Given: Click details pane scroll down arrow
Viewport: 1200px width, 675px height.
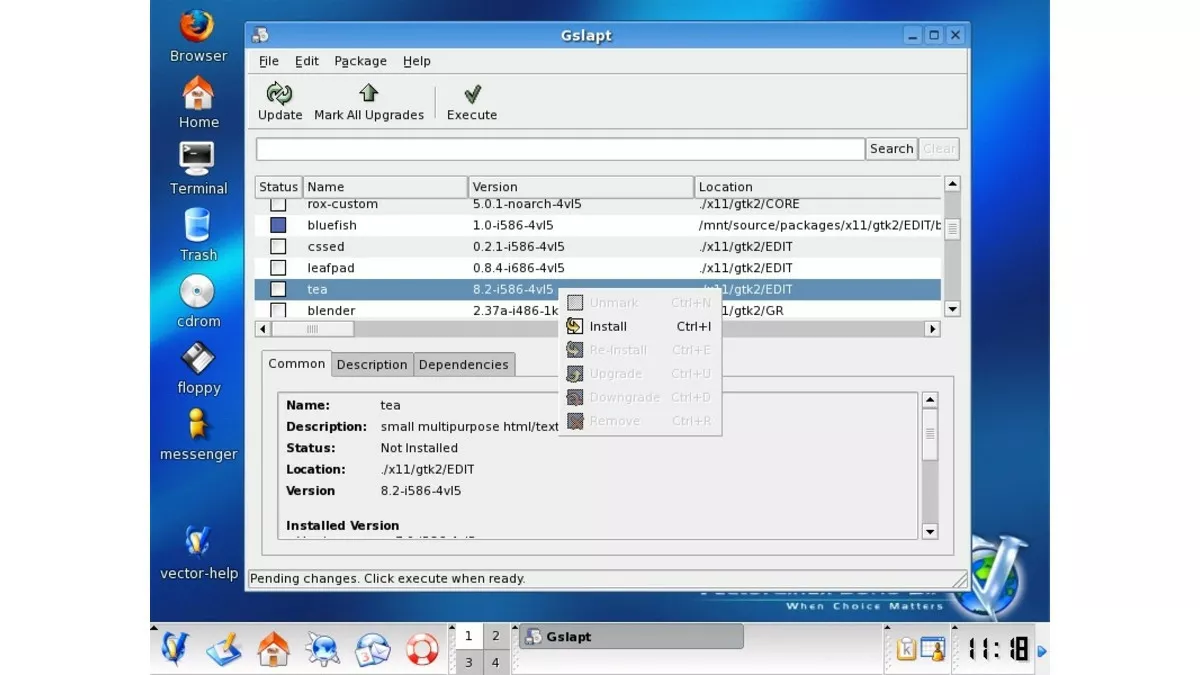Looking at the screenshot, I should pyautogui.click(x=929, y=532).
